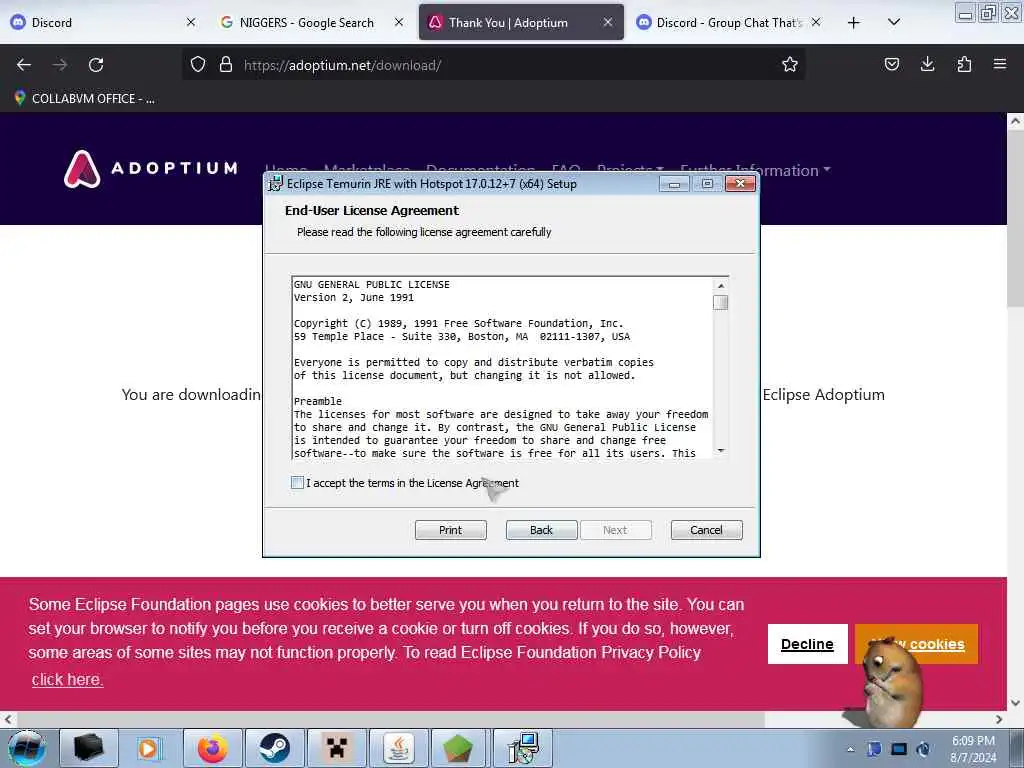Switch to the first Discord tab

coord(104,22)
